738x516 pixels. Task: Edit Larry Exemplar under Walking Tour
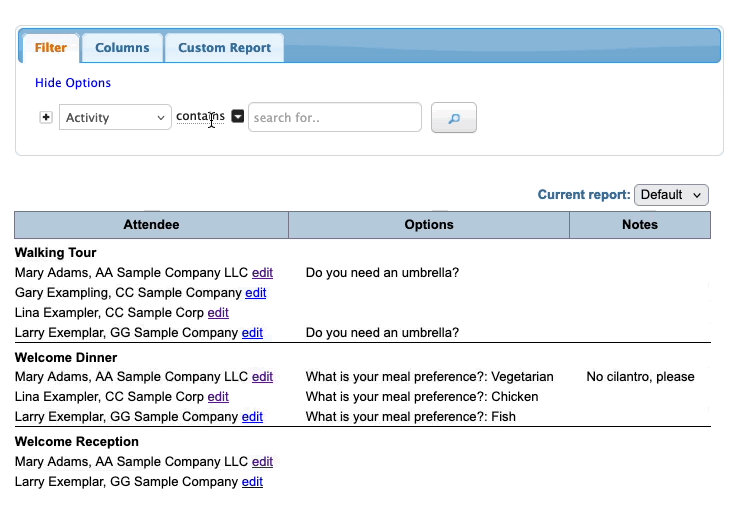(x=252, y=333)
